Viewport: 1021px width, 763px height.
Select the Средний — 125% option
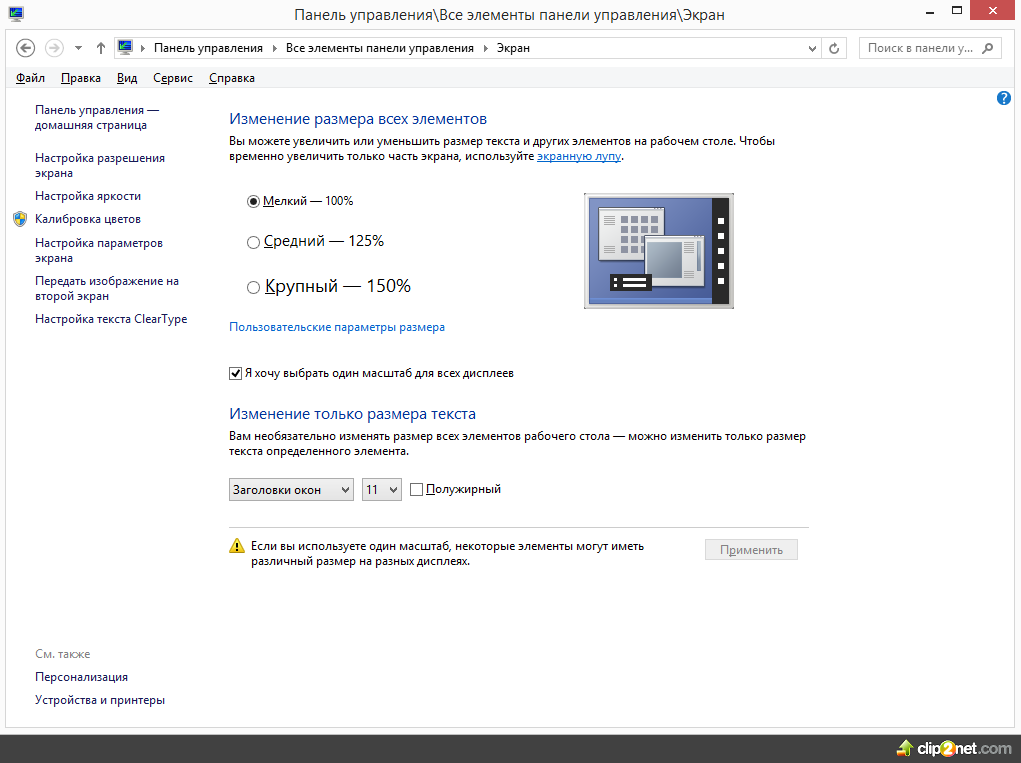click(253, 241)
